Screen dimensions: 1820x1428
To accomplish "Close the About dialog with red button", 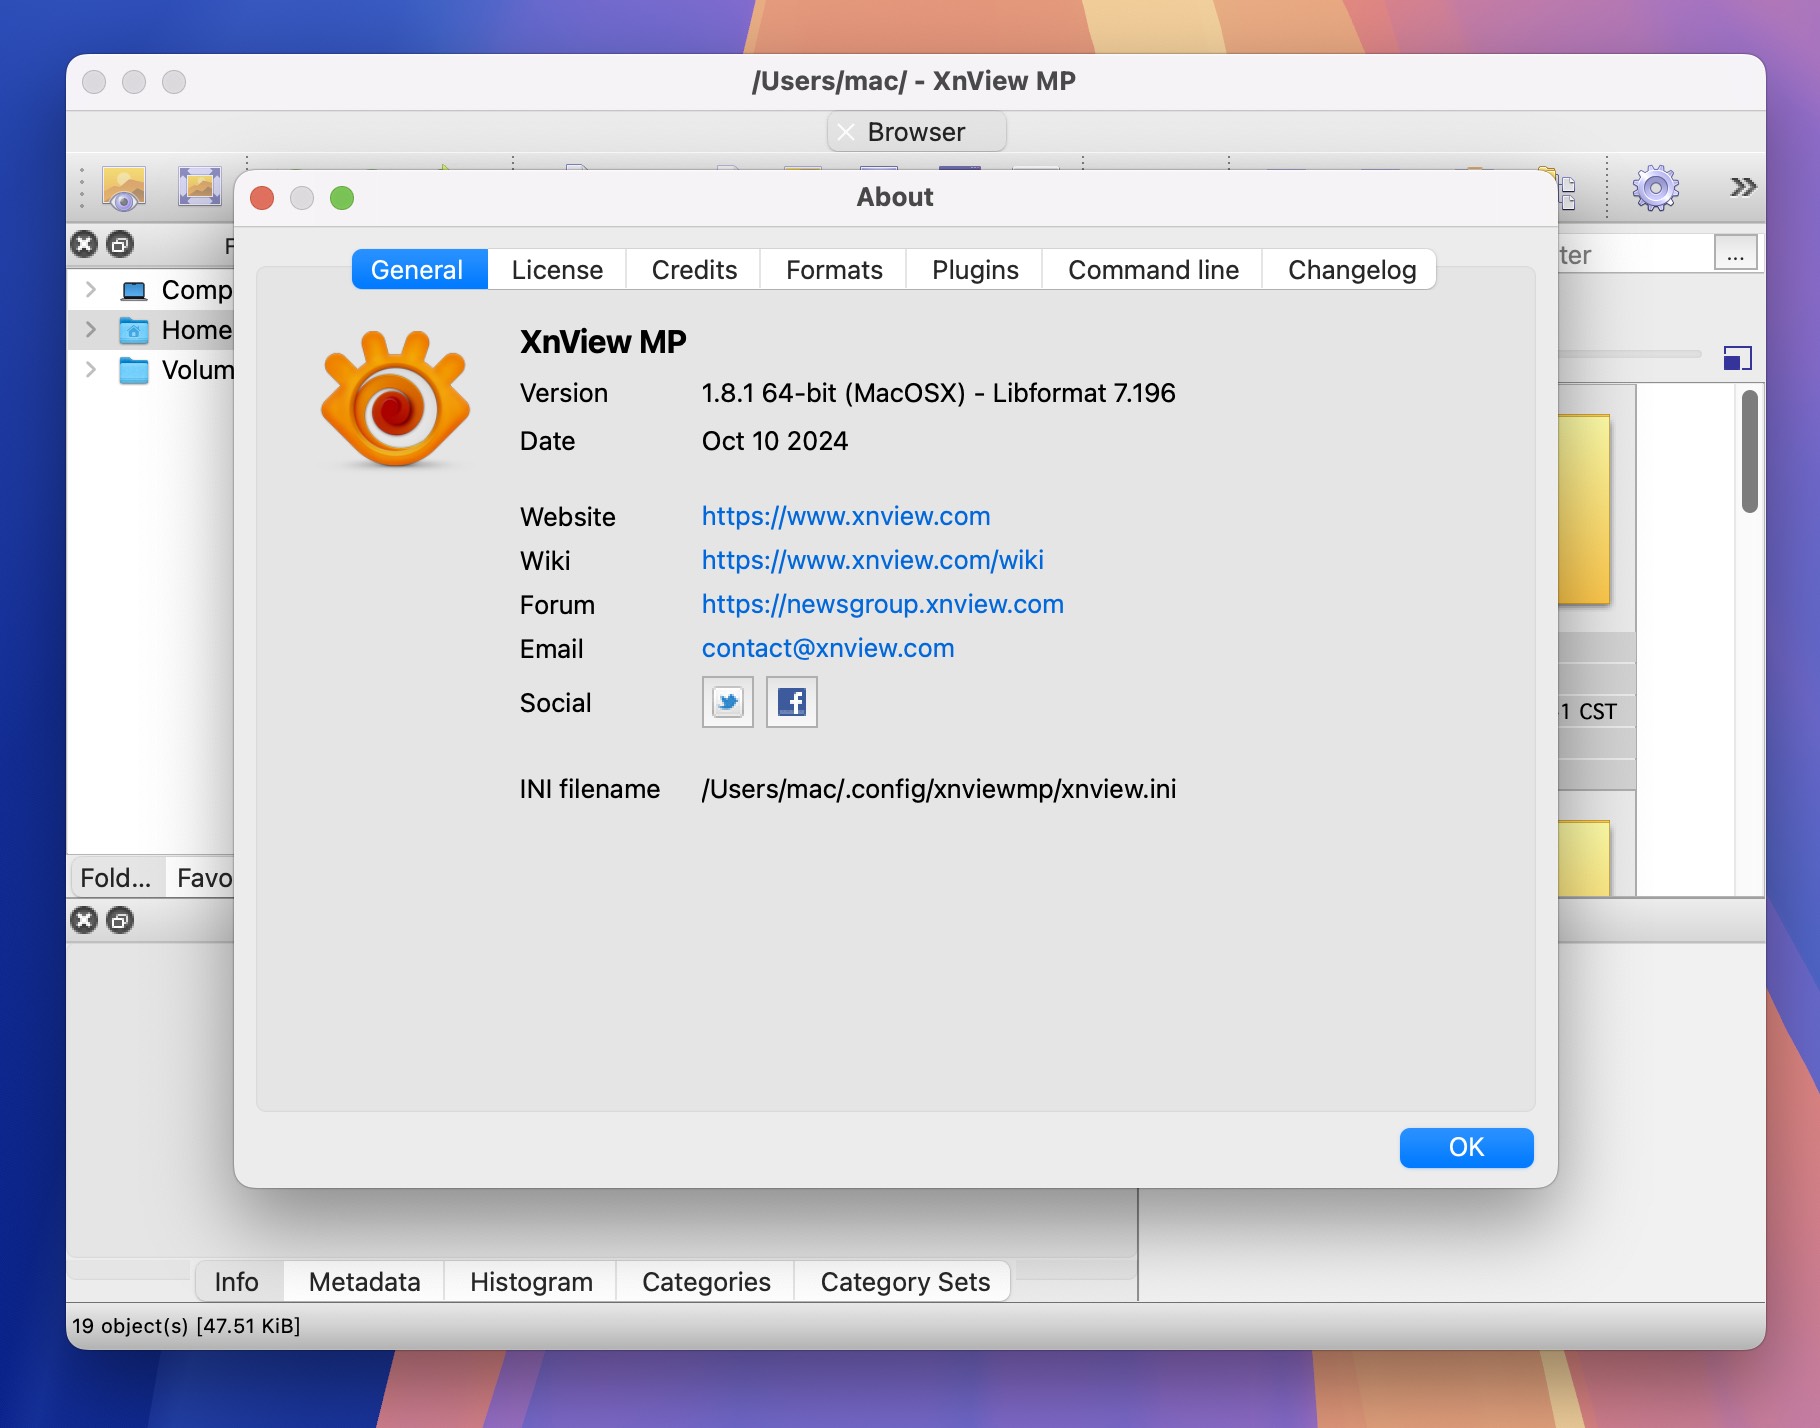I will 262,198.
